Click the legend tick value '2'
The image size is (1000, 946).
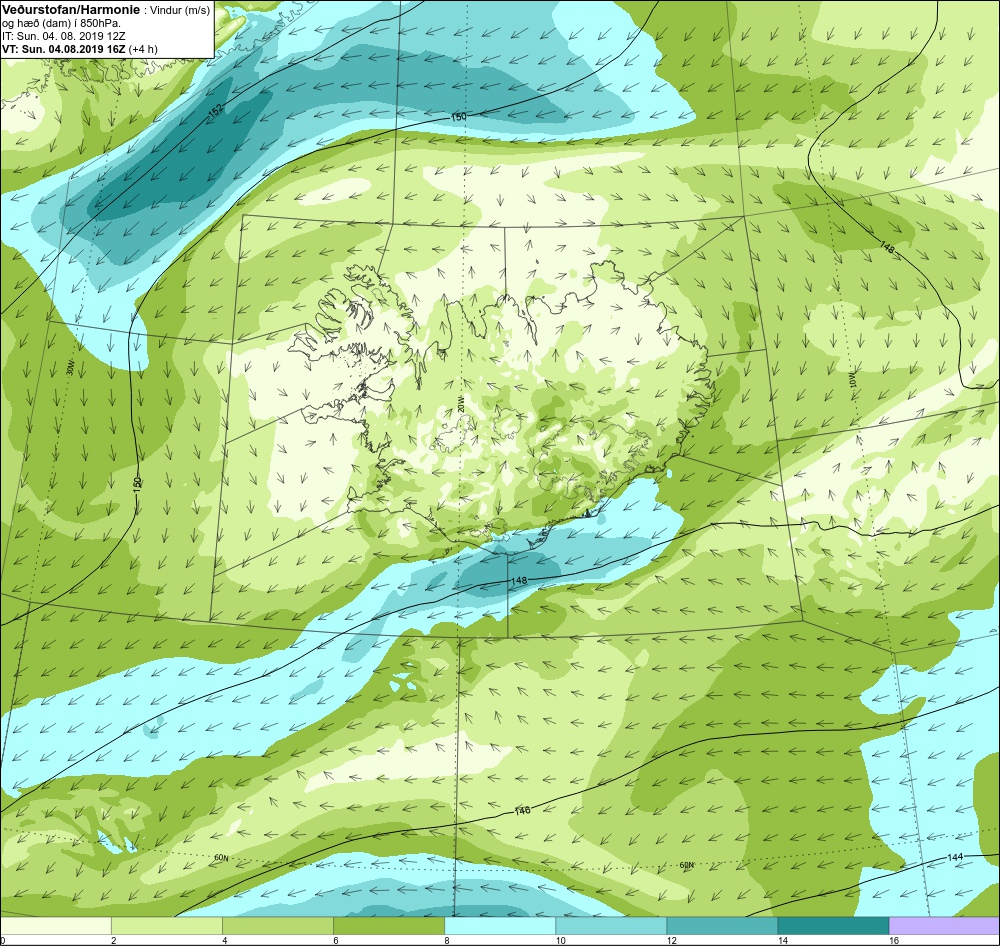click(114, 940)
